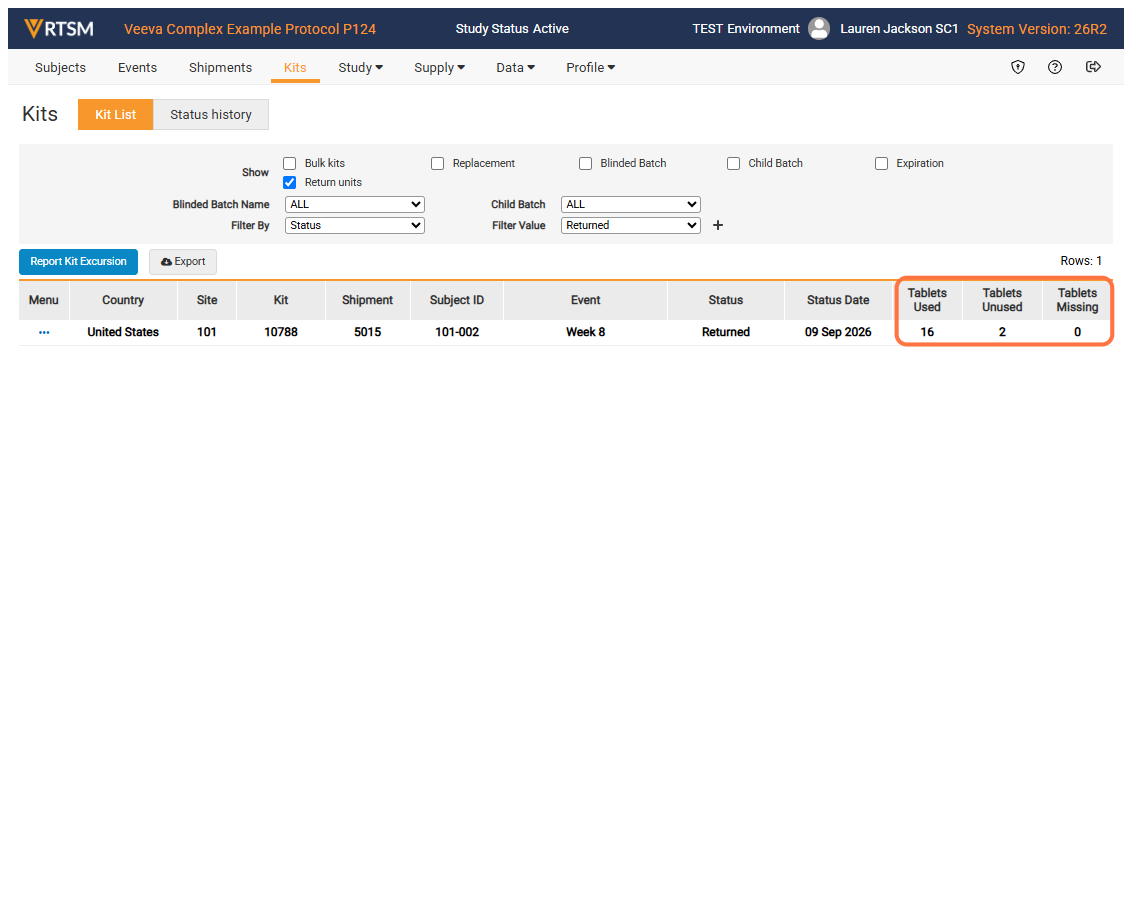This screenshot has width=1132, height=920.
Task: Click the Status column header
Action: [x=726, y=300]
